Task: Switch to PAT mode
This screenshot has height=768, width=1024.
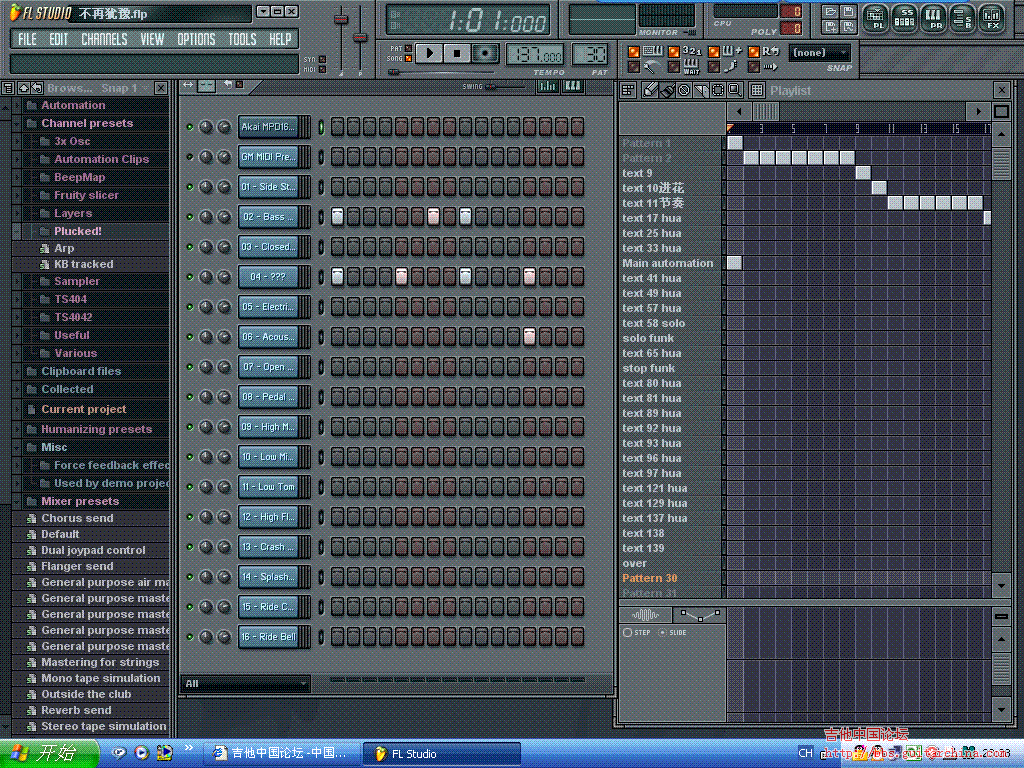Action: coord(408,48)
